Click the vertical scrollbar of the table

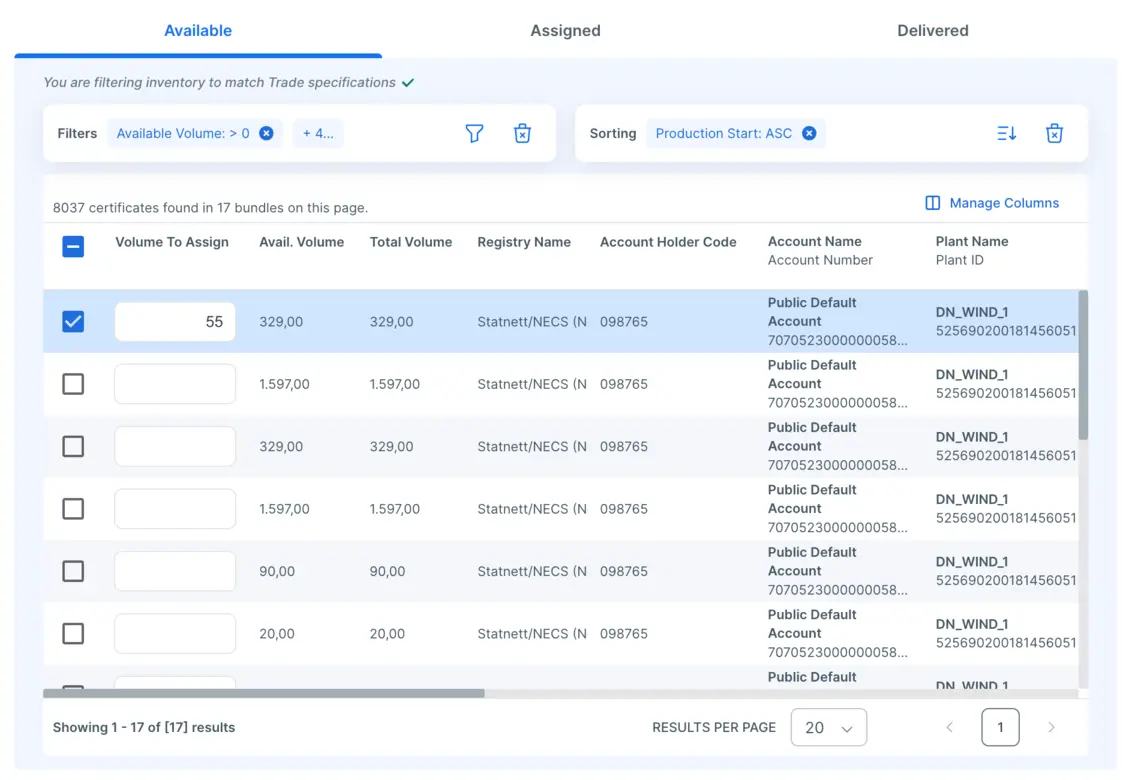[x=1083, y=365]
